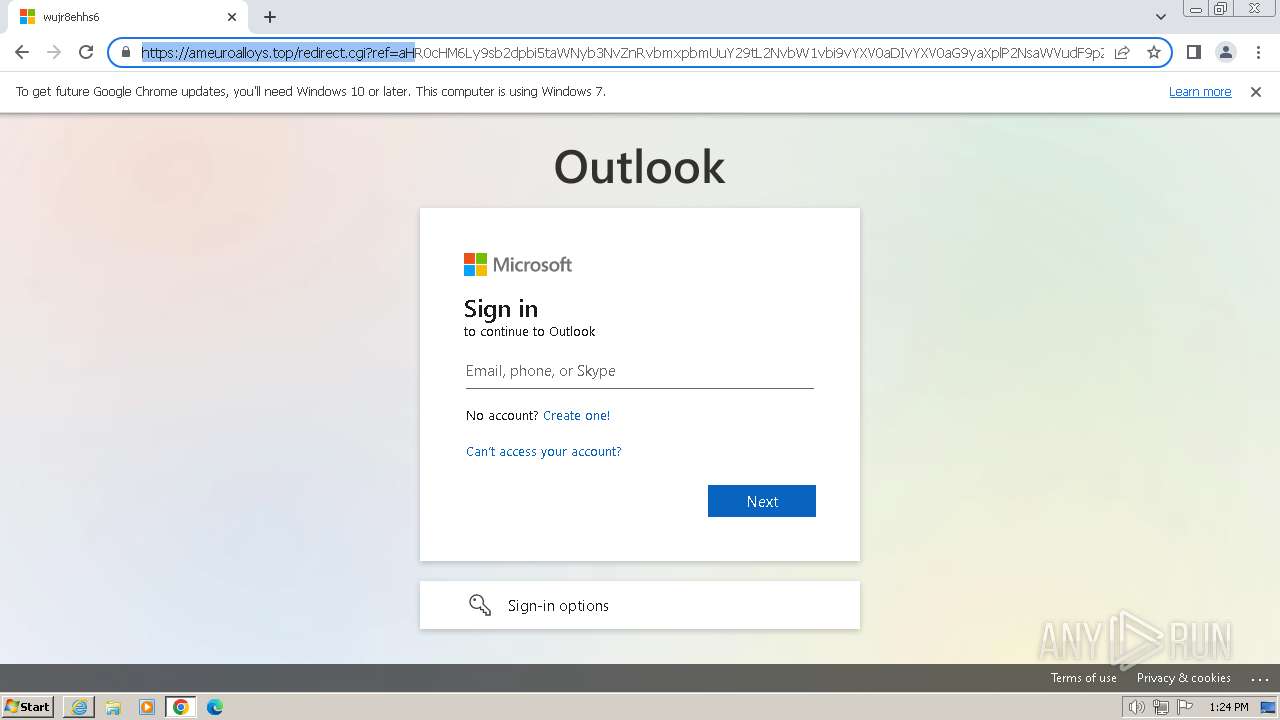Image resolution: width=1280 pixels, height=720 pixels.
Task: Open the Windows Start menu
Action: click(28, 707)
